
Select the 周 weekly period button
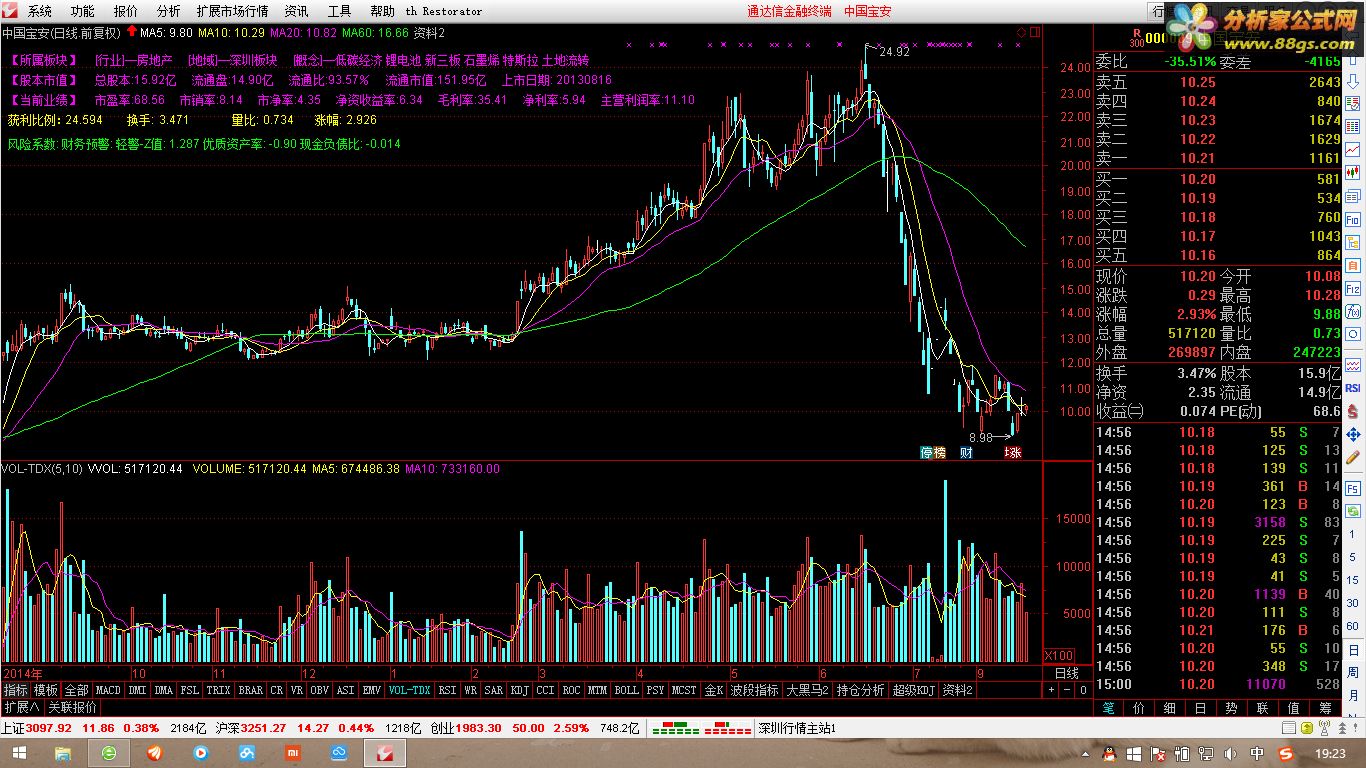click(1352, 672)
